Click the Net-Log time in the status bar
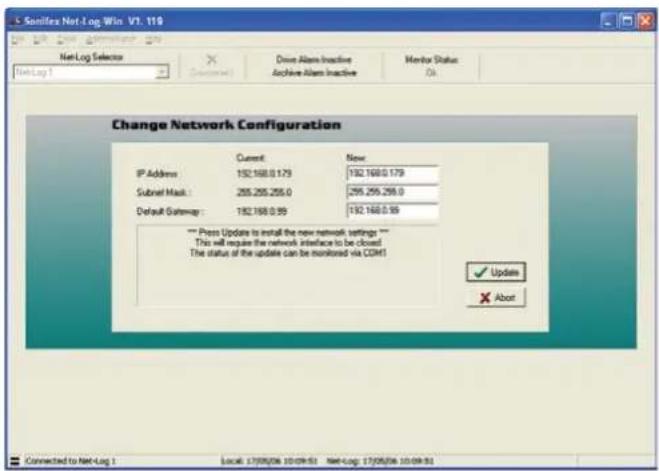Screen dimensions: 659x471 coord(380,461)
